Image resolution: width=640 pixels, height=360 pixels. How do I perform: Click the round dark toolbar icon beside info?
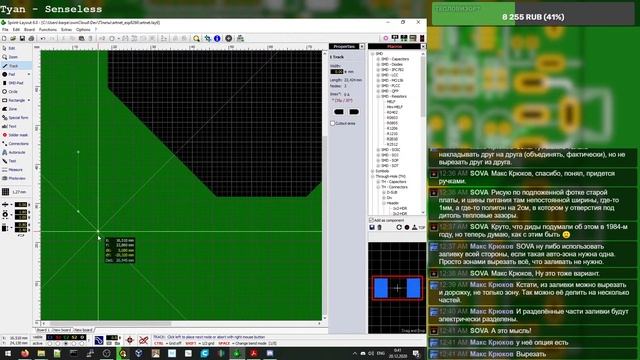click(229, 38)
